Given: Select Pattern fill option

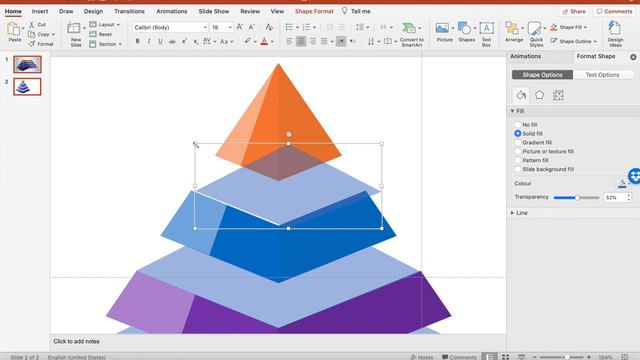Looking at the screenshot, I should pos(518,160).
